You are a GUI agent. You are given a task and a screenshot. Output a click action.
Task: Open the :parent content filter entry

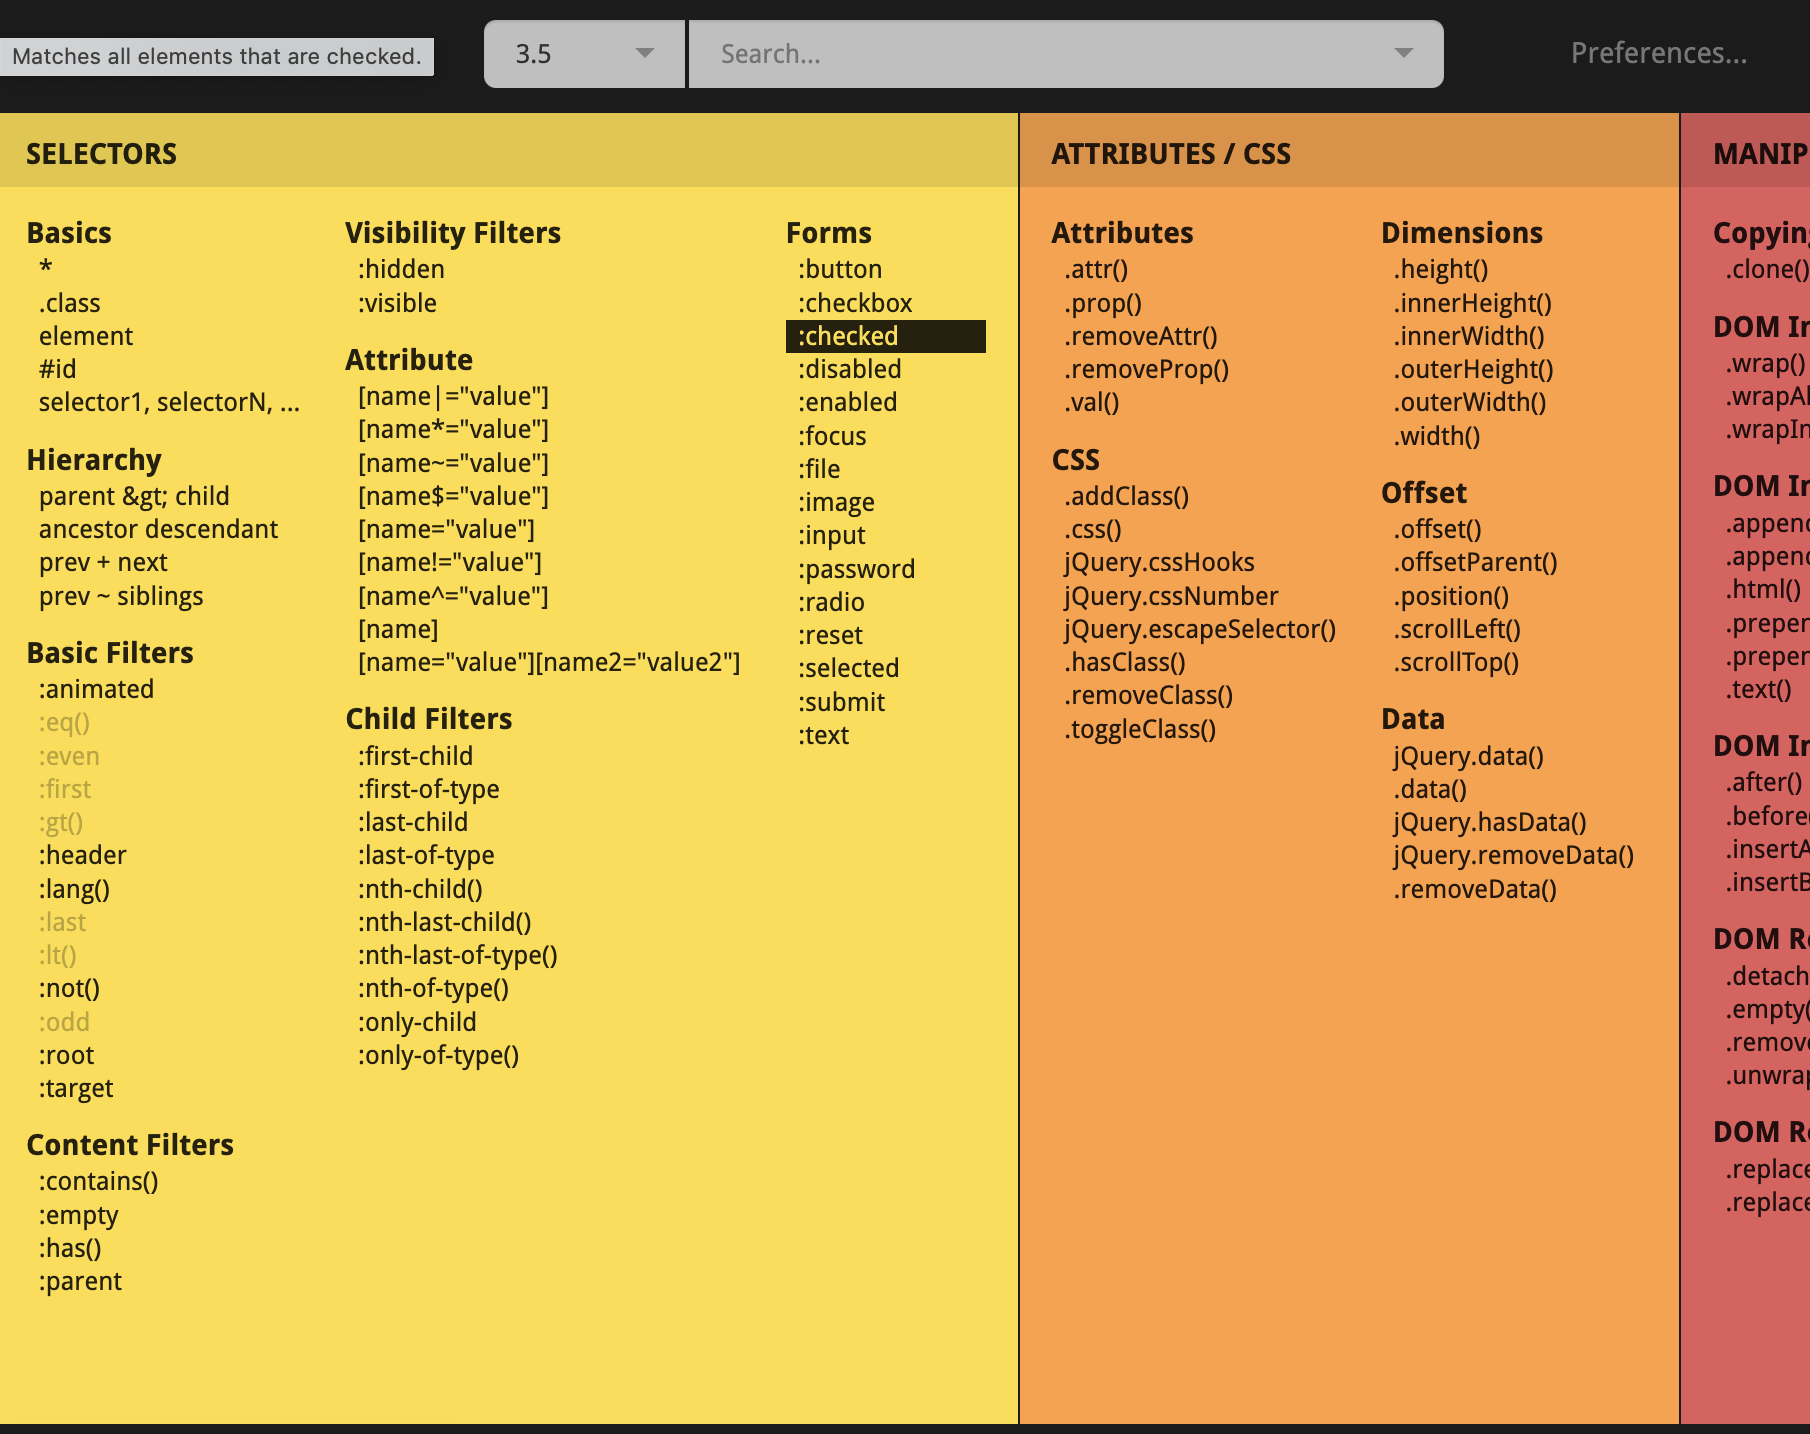pyautogui.click(x=80, y=1281)
